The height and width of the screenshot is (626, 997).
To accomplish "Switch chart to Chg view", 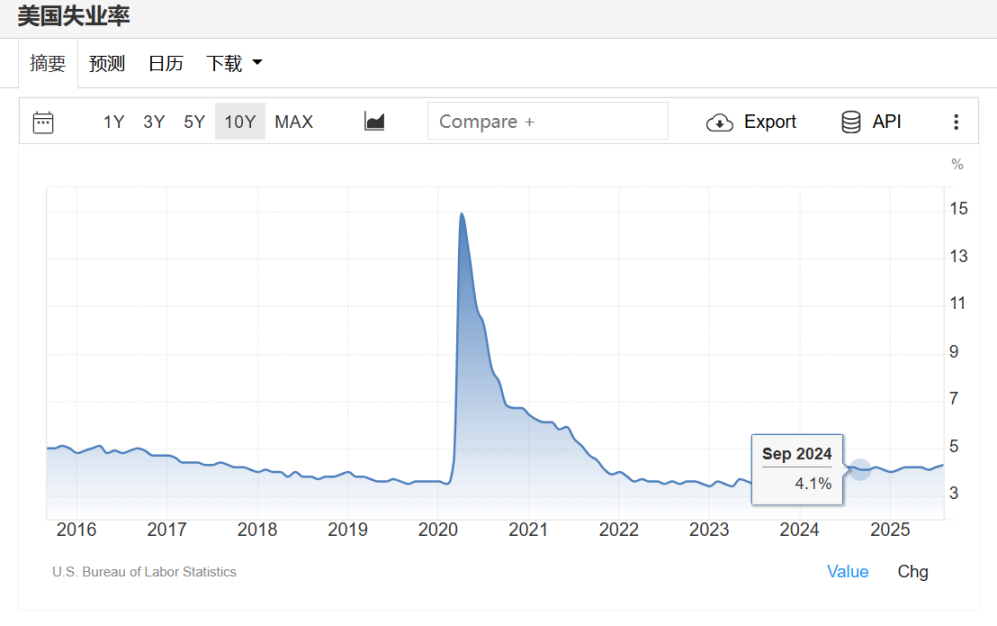I will pyautogui.click(x=912, y=572).
